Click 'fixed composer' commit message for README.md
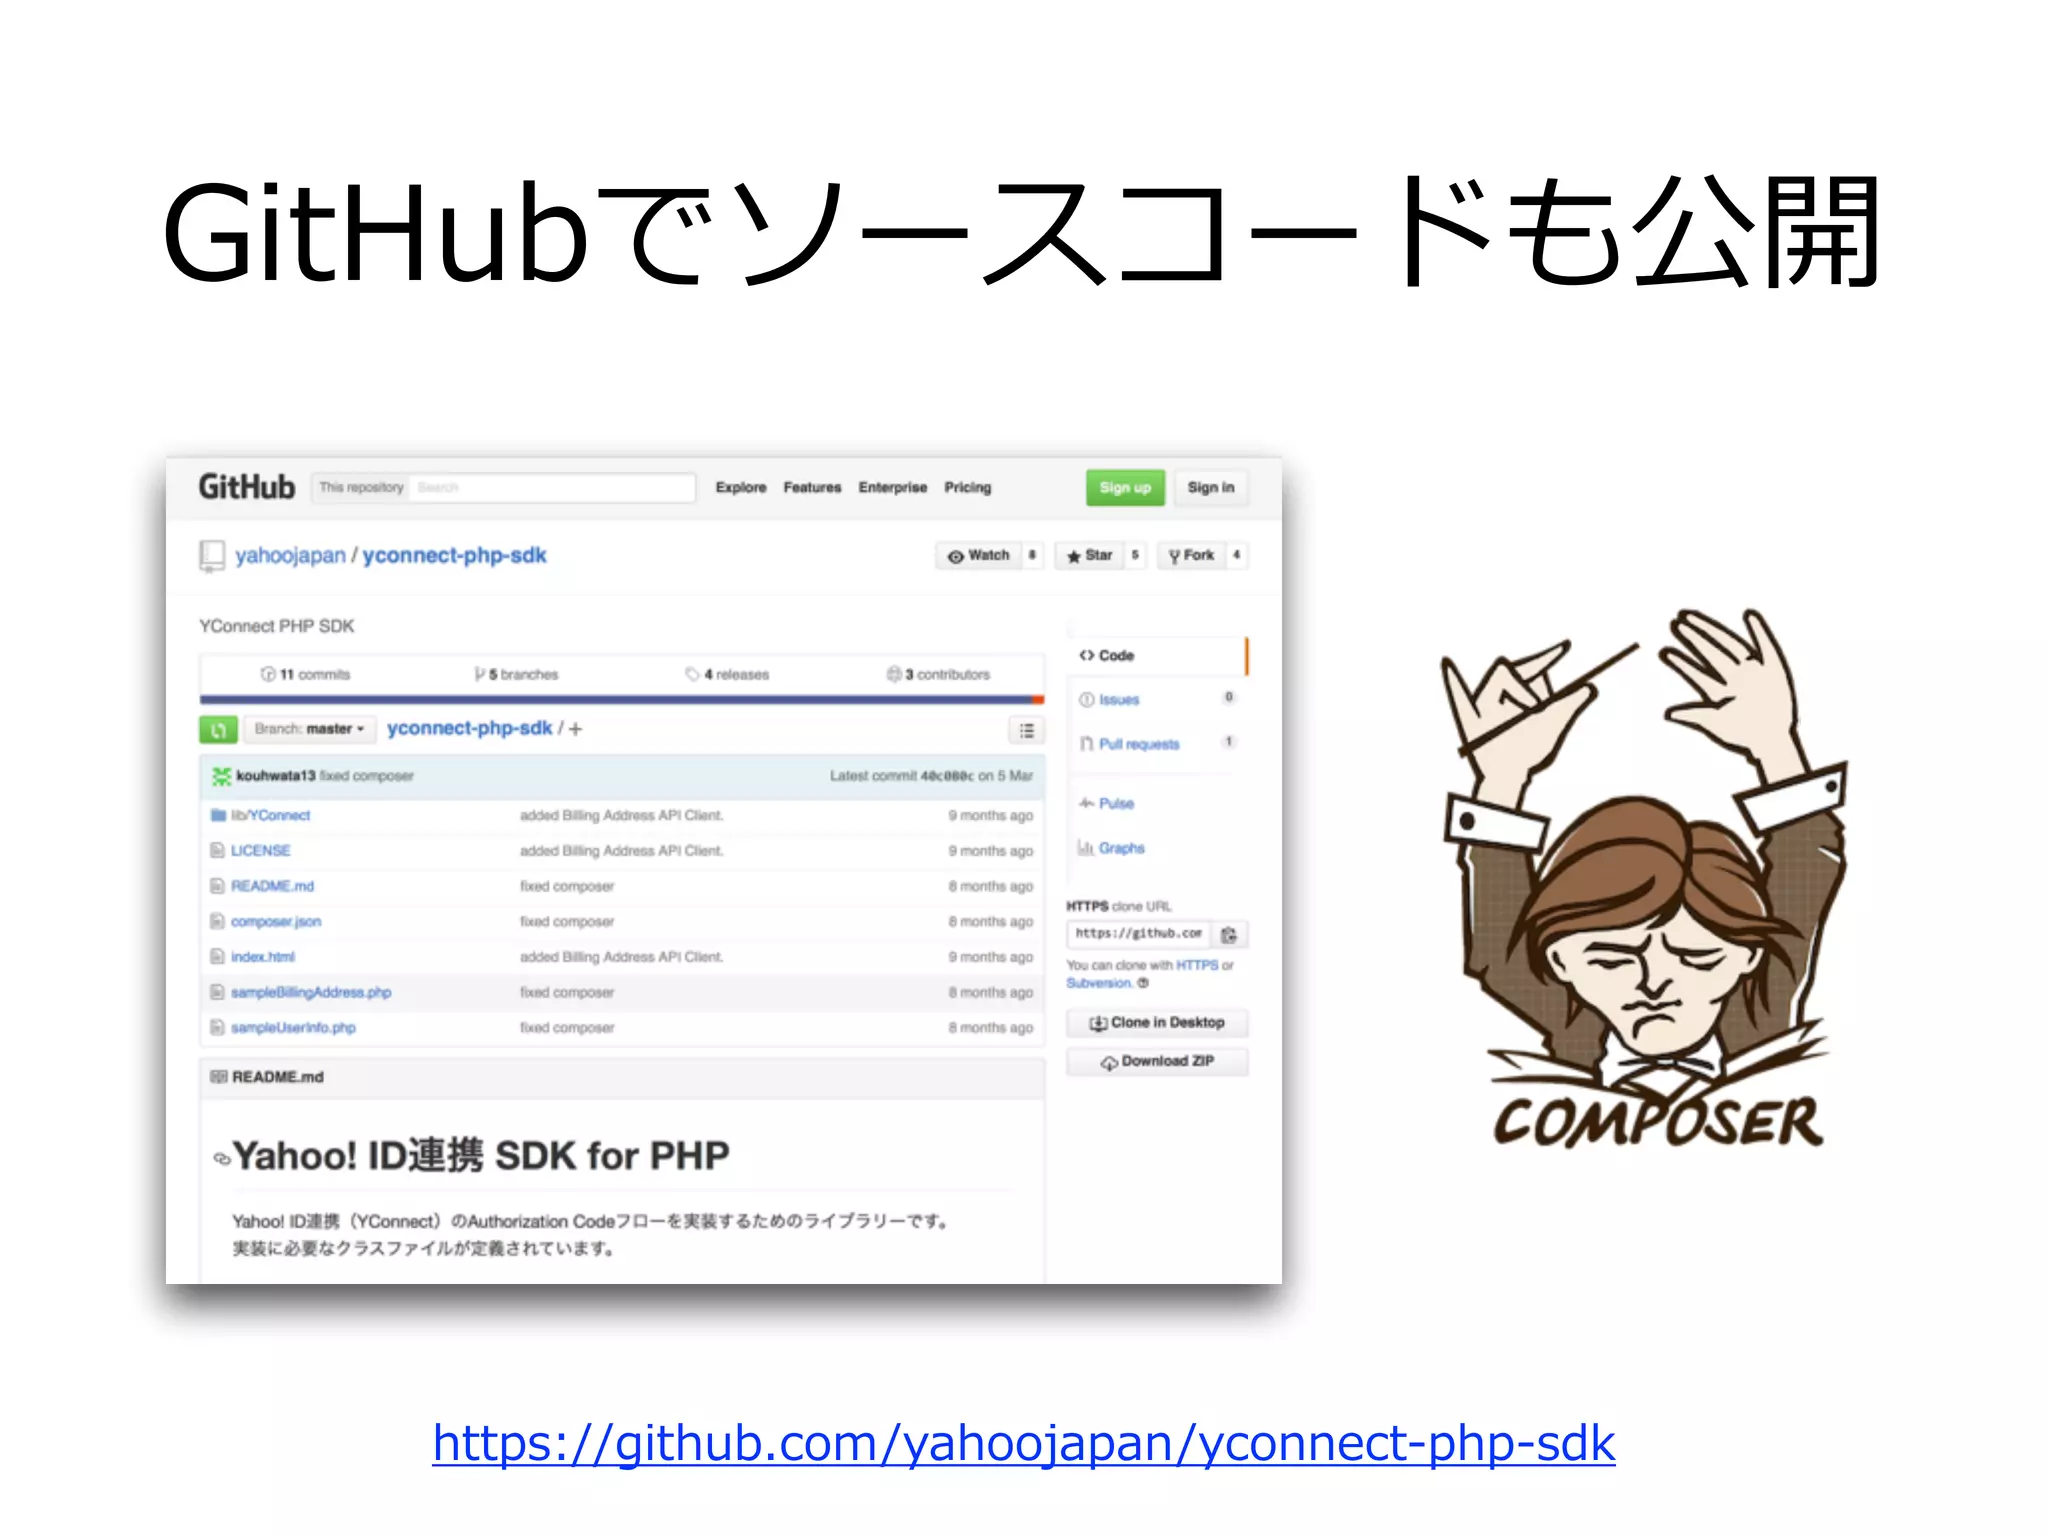 pyautogui.click(x=567, y=887)
